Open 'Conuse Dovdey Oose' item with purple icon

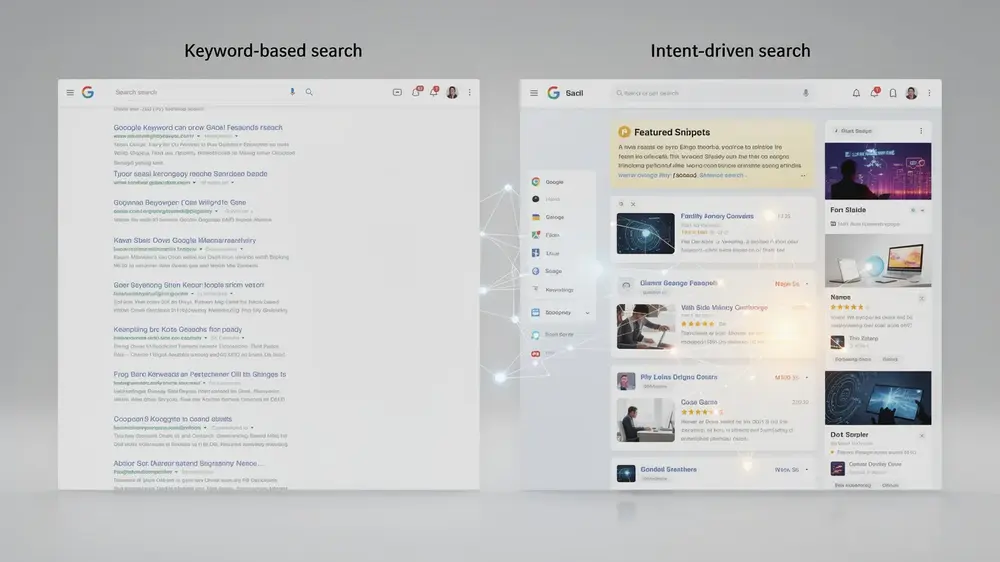point(867,468)
